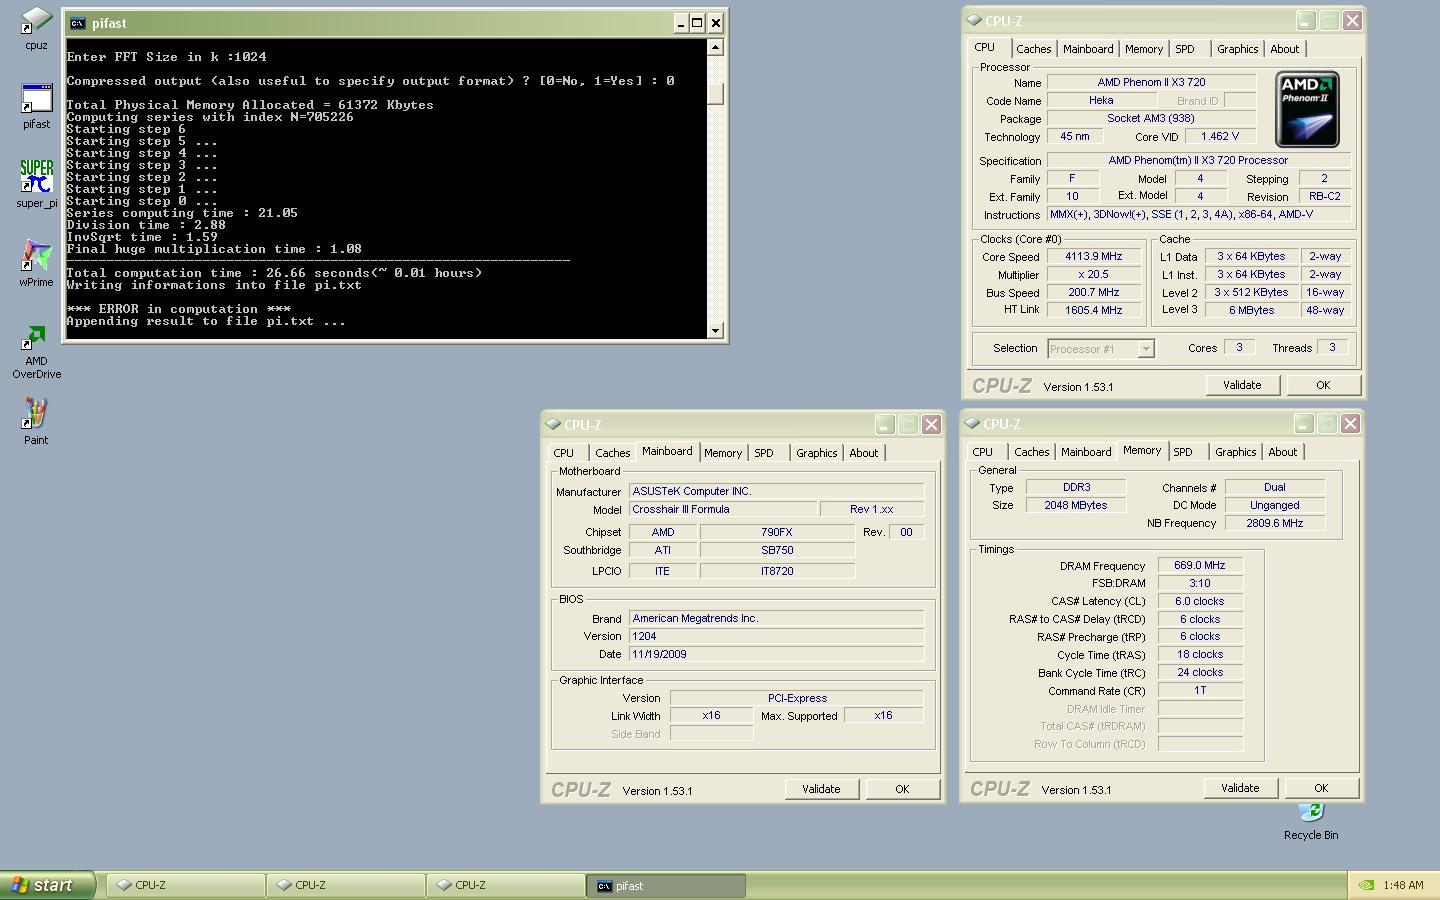Select Graphics tab in Mainboard CPU-Z window
The image size is (1440, 900).
817,453
